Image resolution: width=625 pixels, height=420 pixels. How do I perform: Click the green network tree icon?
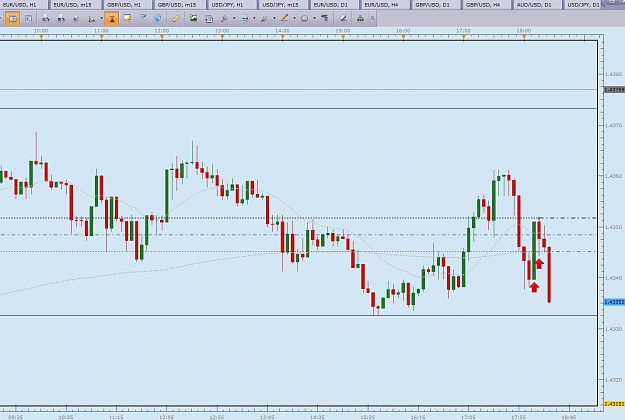click(360, 19)
